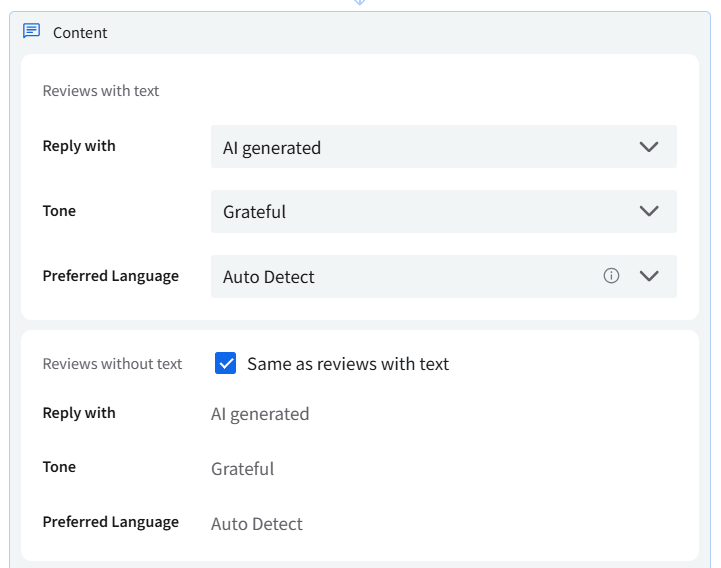Select the Content panel header title
The image size is (721, 568).
[80, 33]
